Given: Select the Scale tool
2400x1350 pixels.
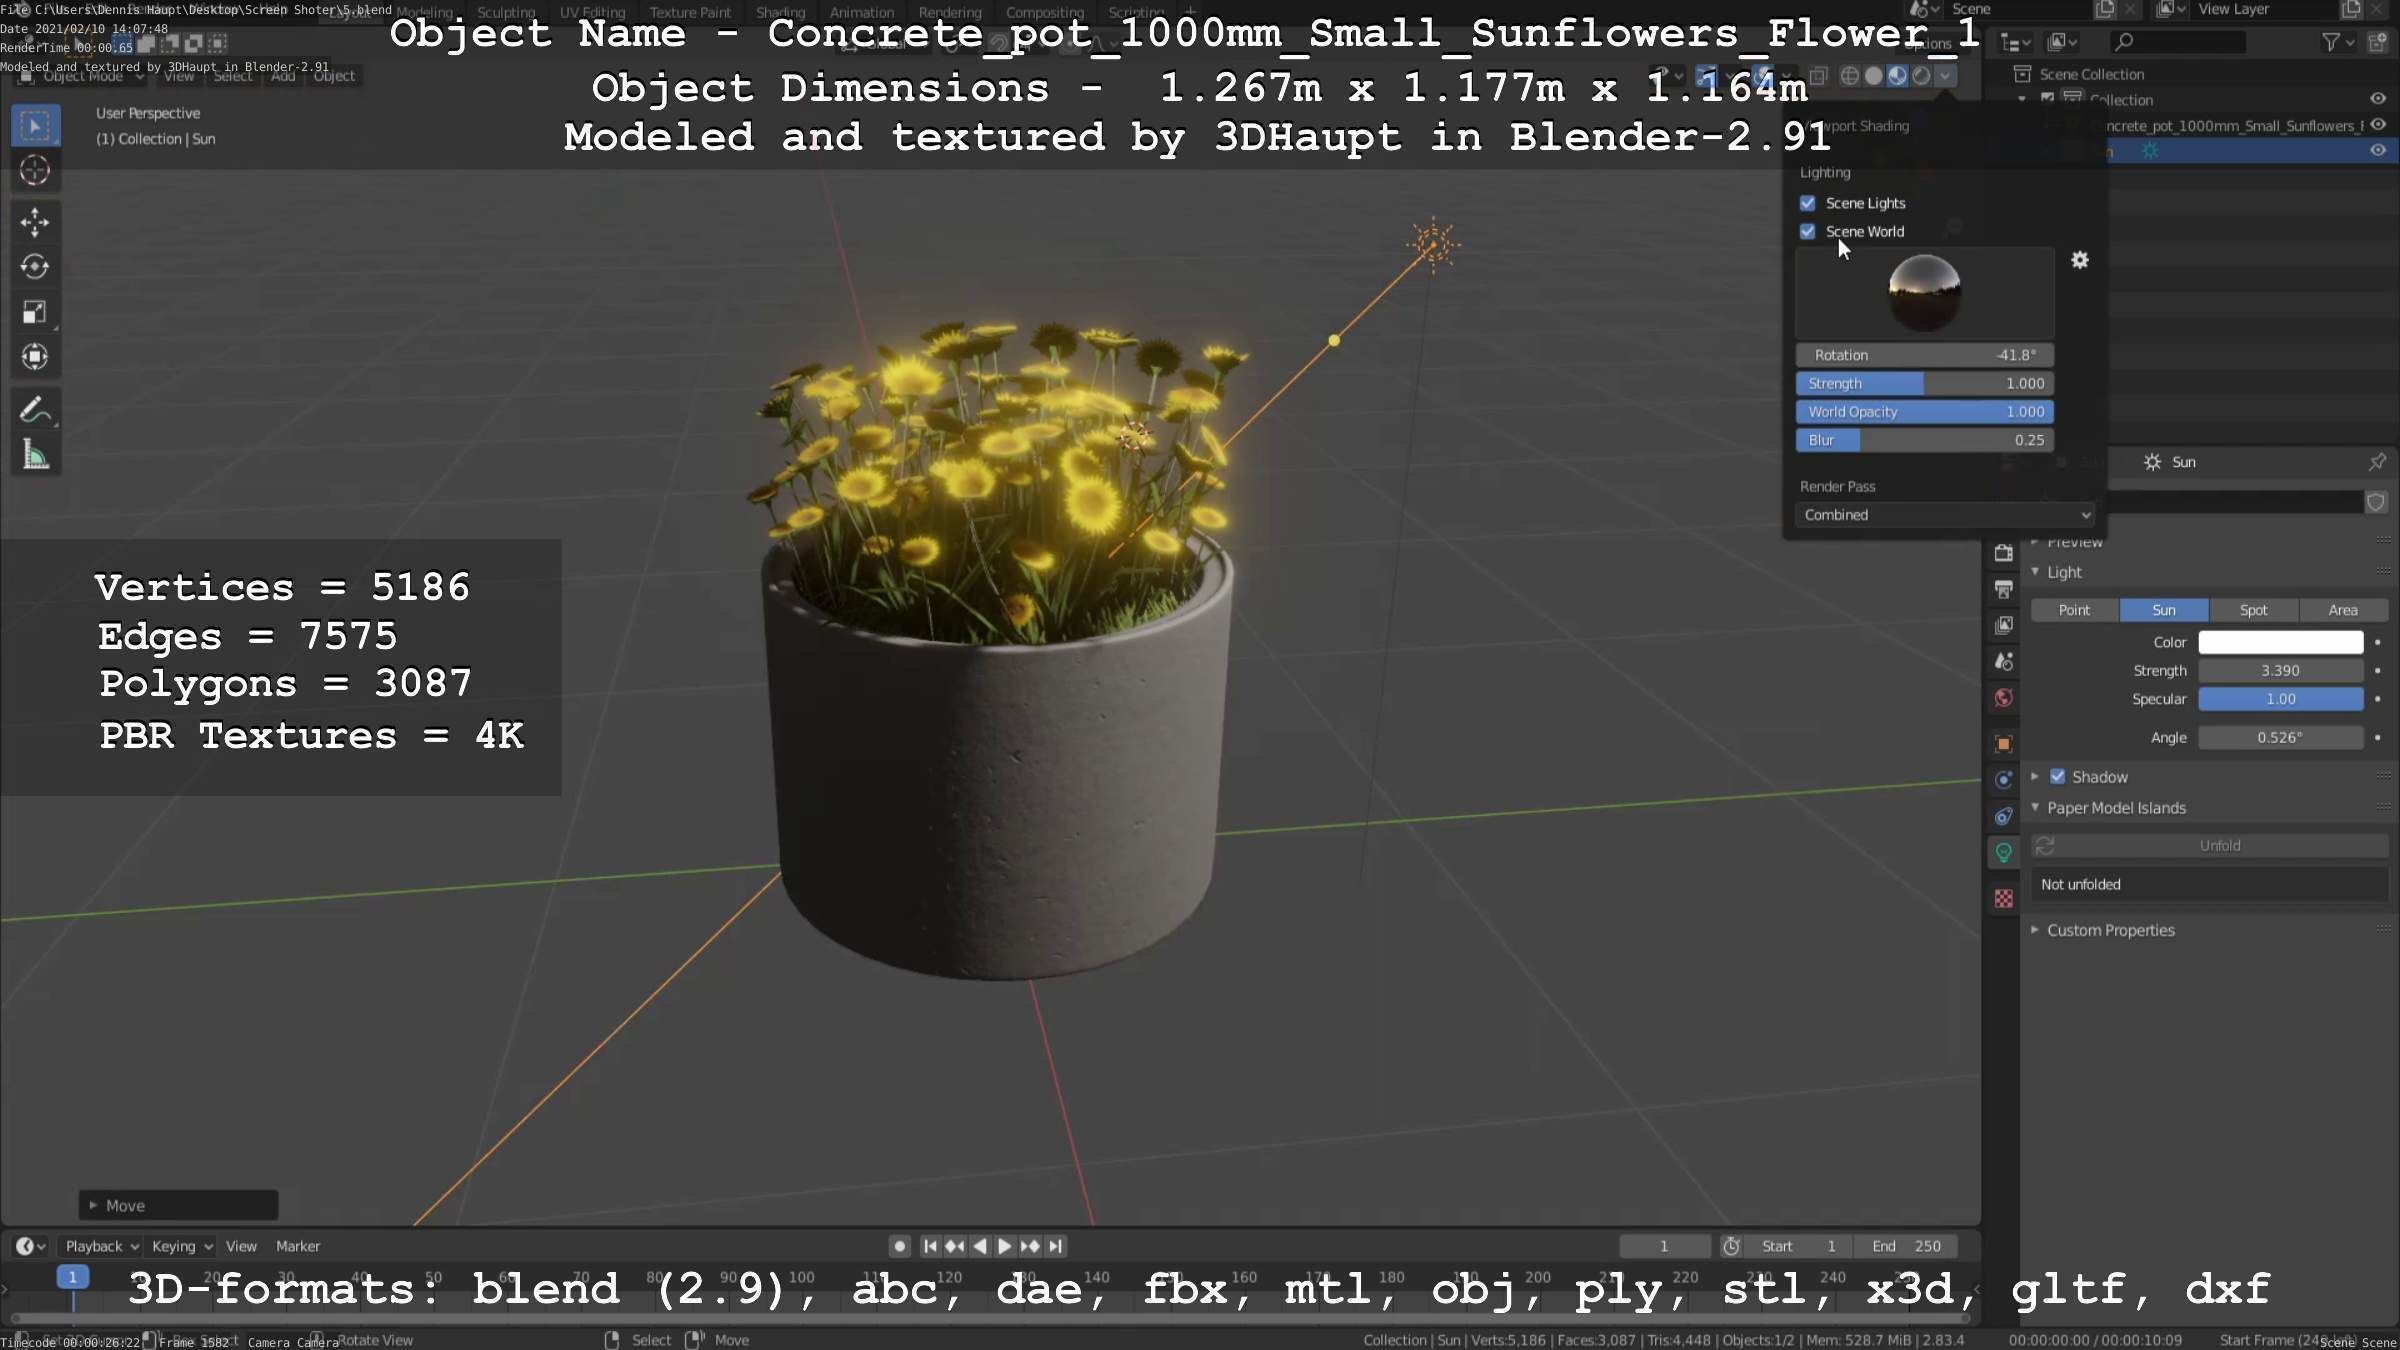Looking at the screenshot, I should click(35, 312).
